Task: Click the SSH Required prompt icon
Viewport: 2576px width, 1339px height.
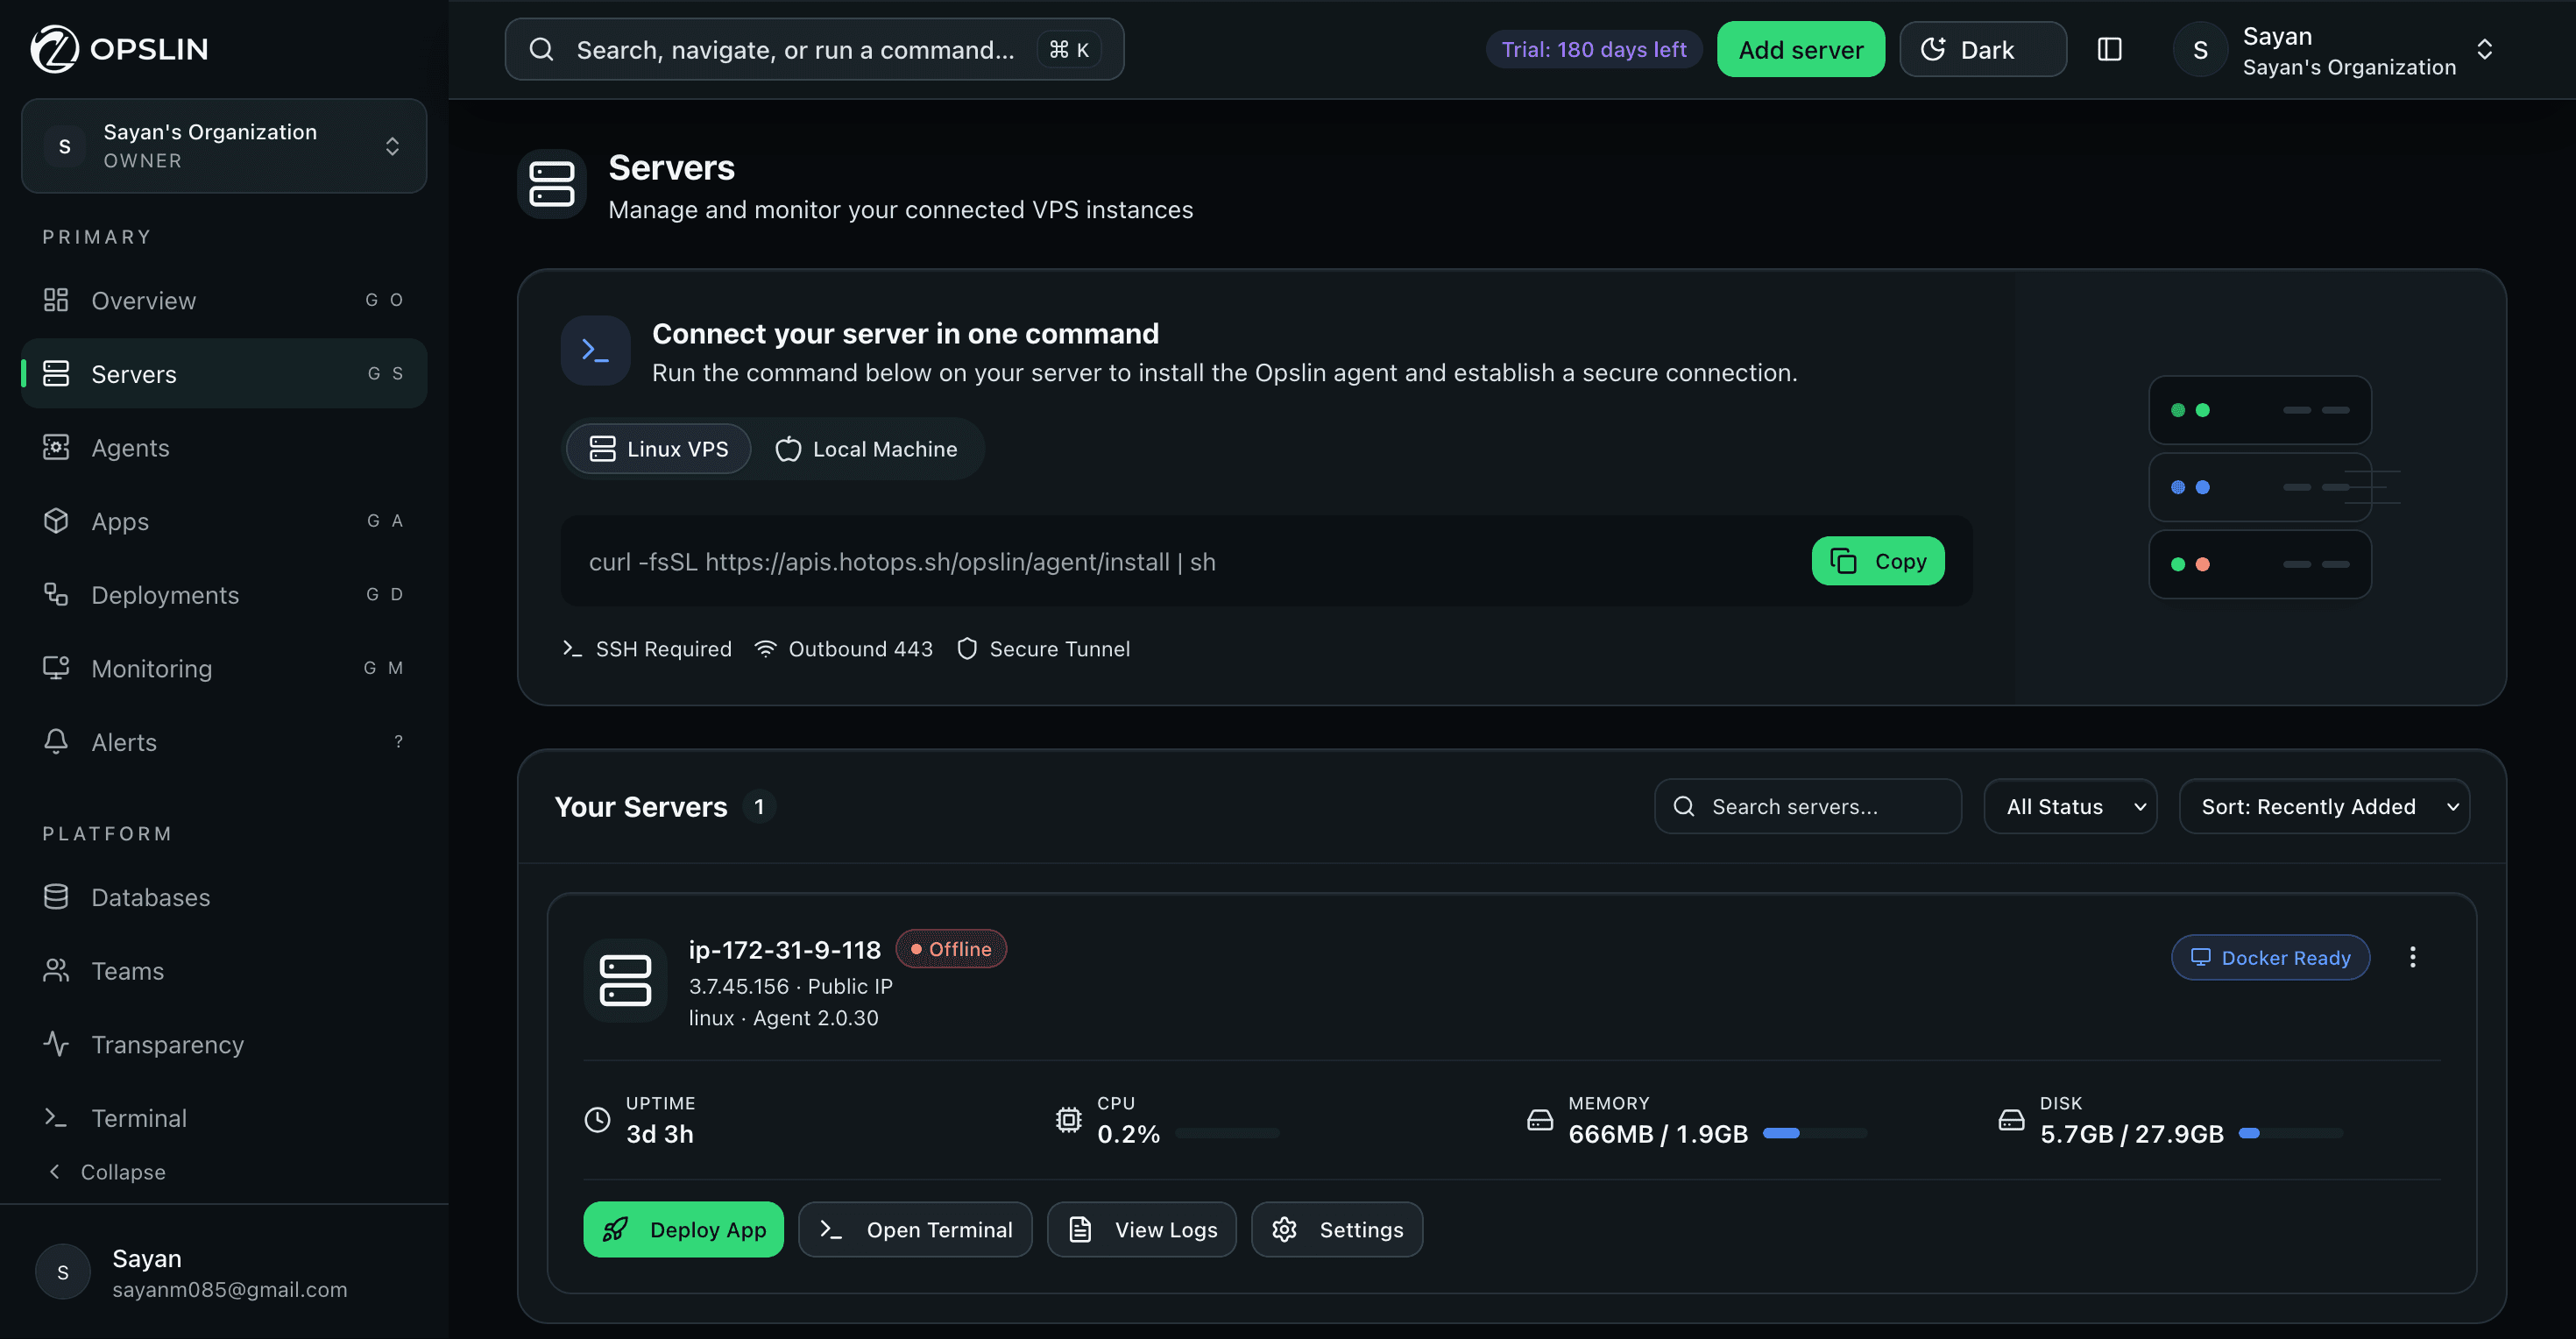Action: tap(572, 648)
